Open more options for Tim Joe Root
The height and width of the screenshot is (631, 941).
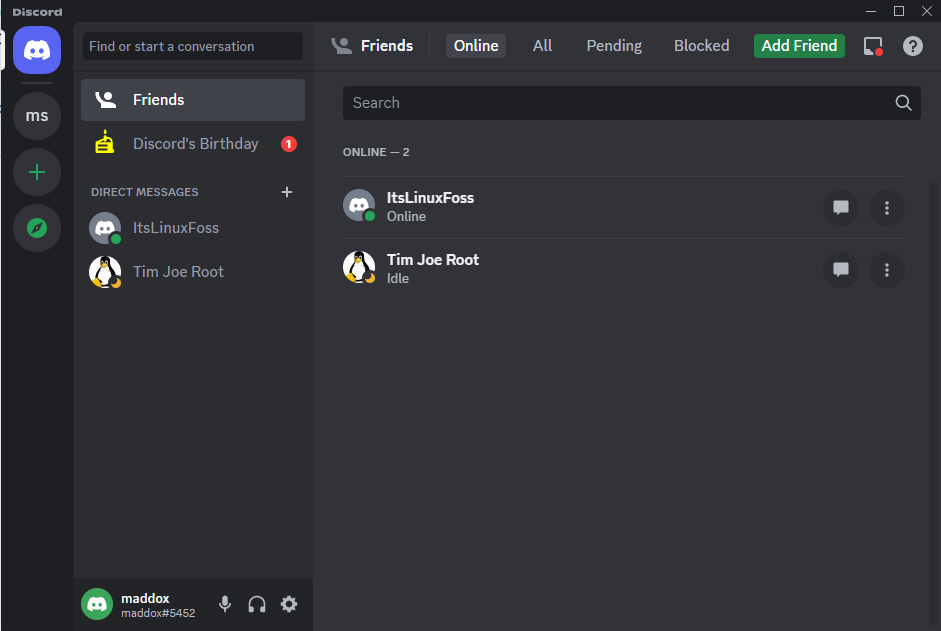pos(886,270)
